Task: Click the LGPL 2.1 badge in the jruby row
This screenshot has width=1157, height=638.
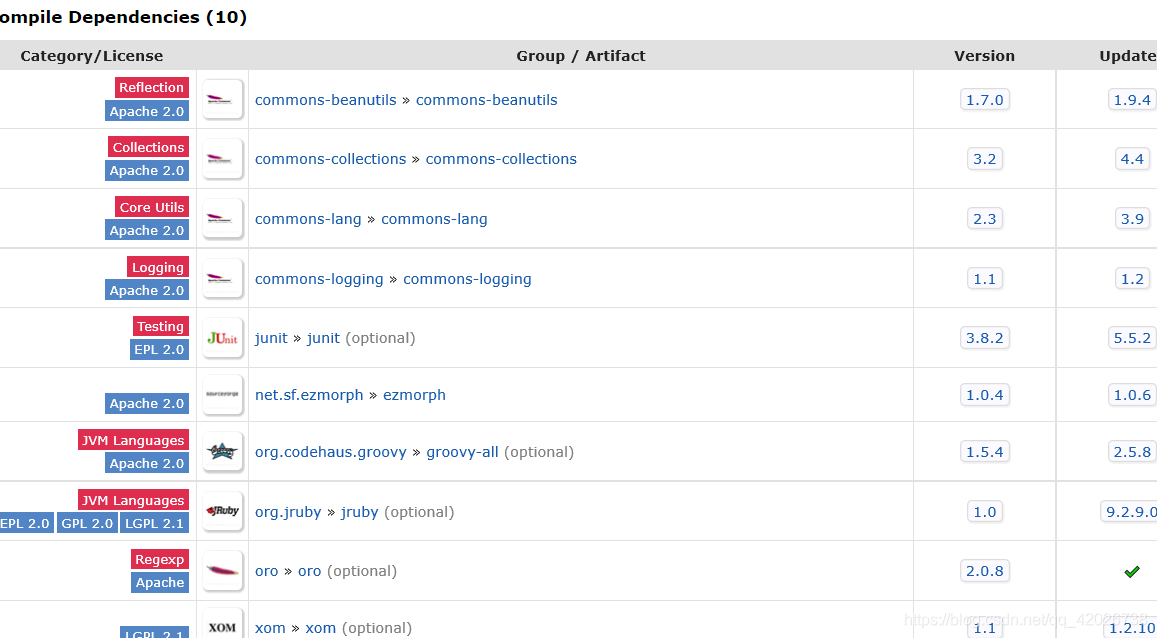Action: point(155,523)
